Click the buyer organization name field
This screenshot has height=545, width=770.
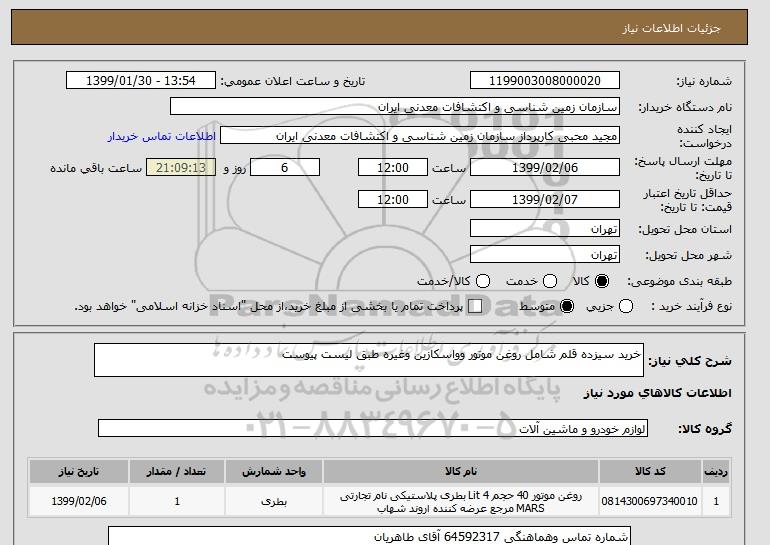click(395, 107)
